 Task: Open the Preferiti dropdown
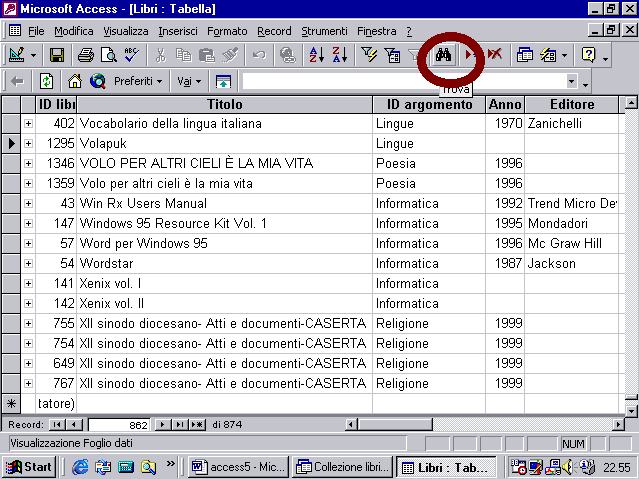(x=138, y=81)
